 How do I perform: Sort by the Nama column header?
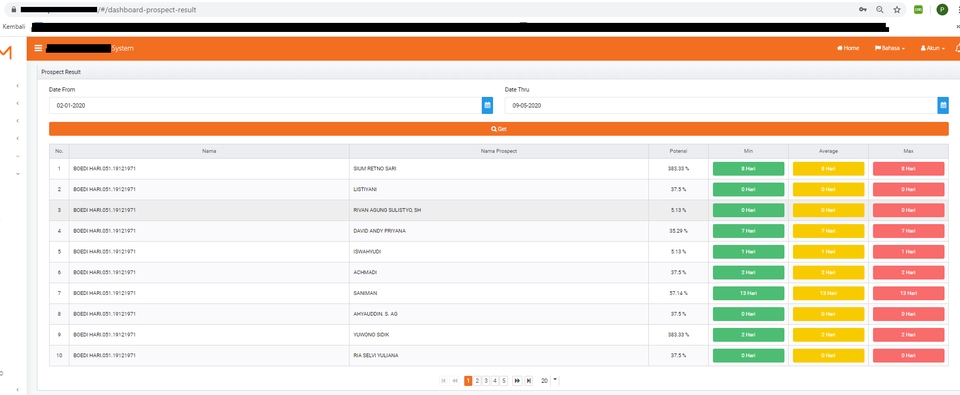(209, 151)
